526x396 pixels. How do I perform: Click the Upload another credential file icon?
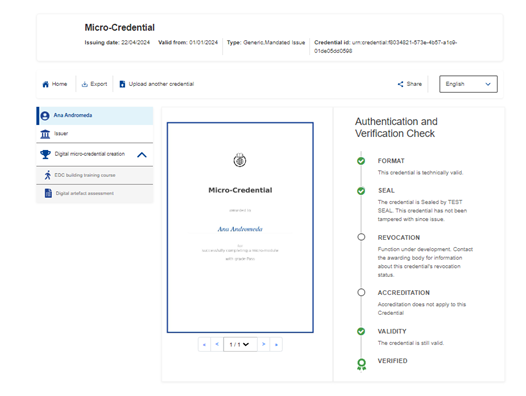click(122, 84)
